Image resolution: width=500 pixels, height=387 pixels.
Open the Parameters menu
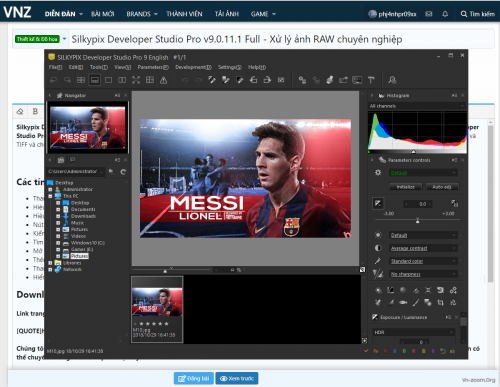pyautogui.click(x=153, y=67)
